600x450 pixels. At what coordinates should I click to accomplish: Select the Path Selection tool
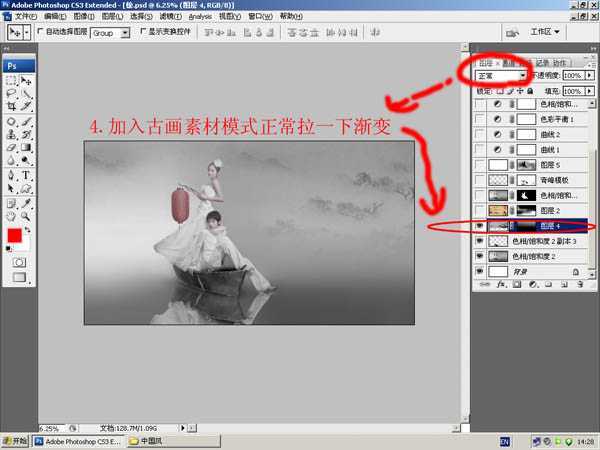click(11, 188)
